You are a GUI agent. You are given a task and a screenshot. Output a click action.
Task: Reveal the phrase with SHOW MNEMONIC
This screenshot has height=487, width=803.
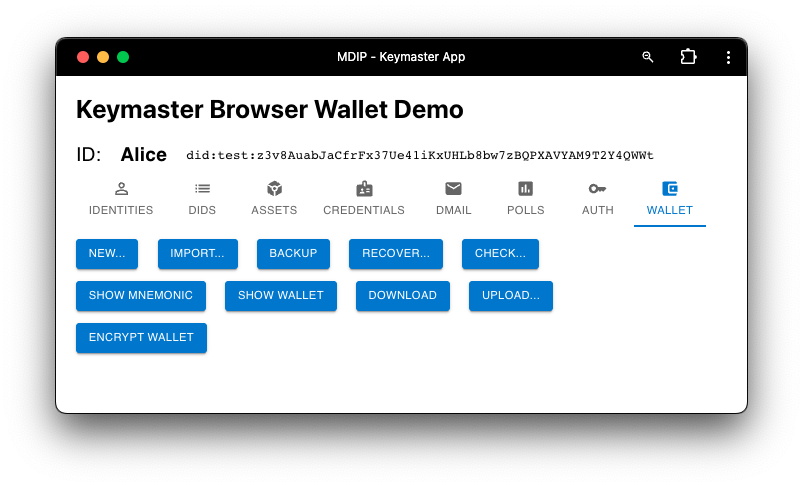tap(141, 296)
